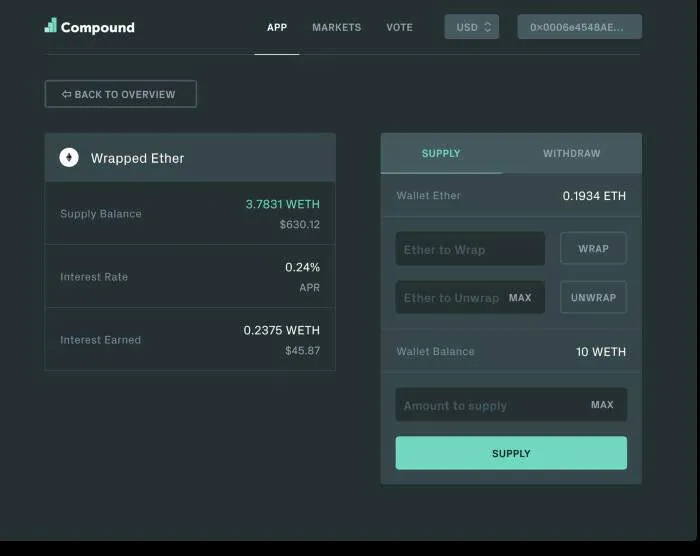700x556 pixels.
Task: Click the green SUPPLY button
Action: (511, 453)
